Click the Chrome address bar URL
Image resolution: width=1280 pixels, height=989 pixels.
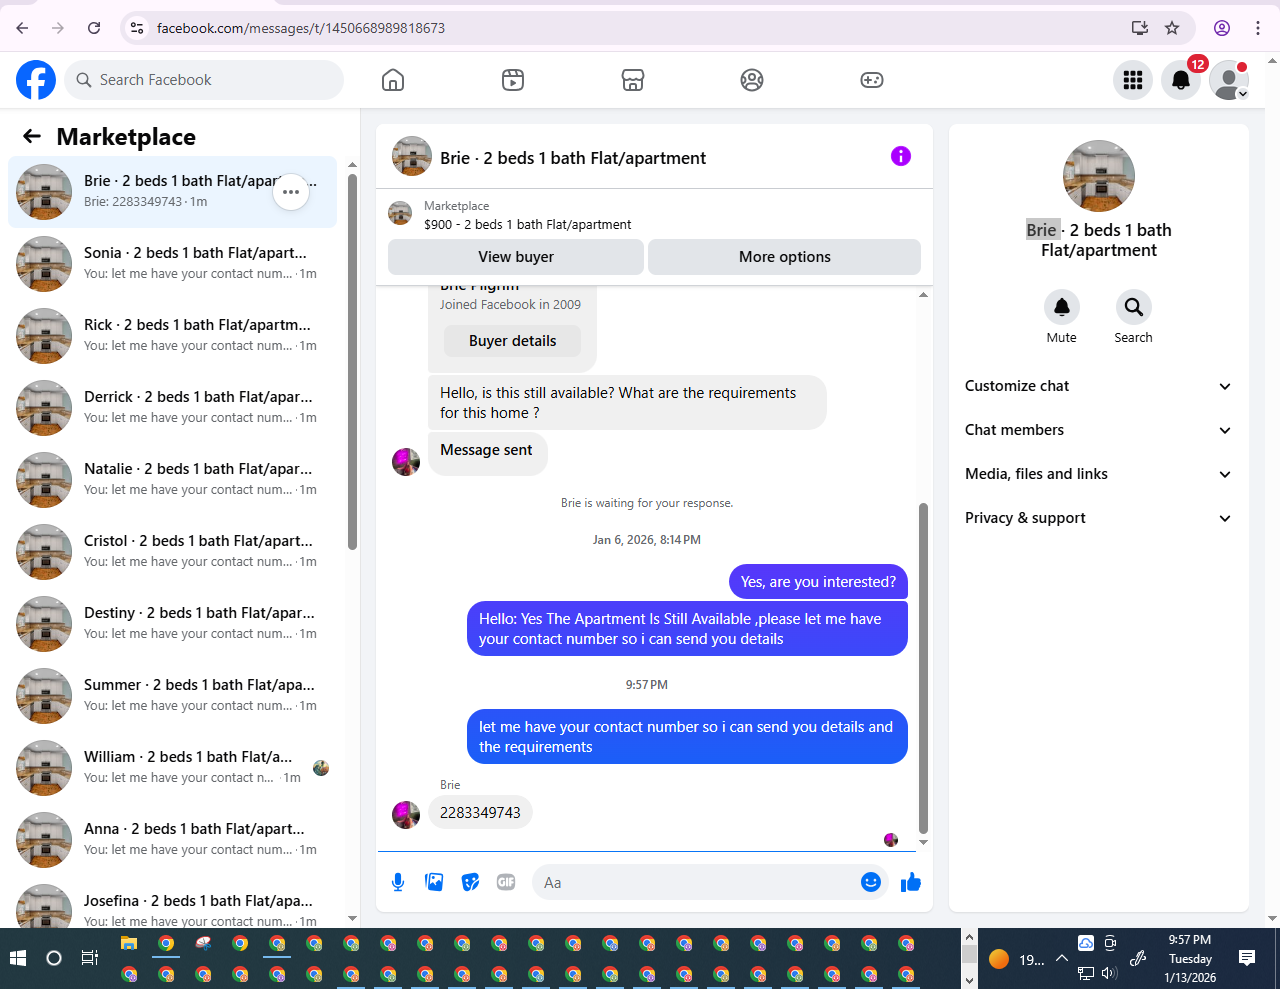[301, 28]
